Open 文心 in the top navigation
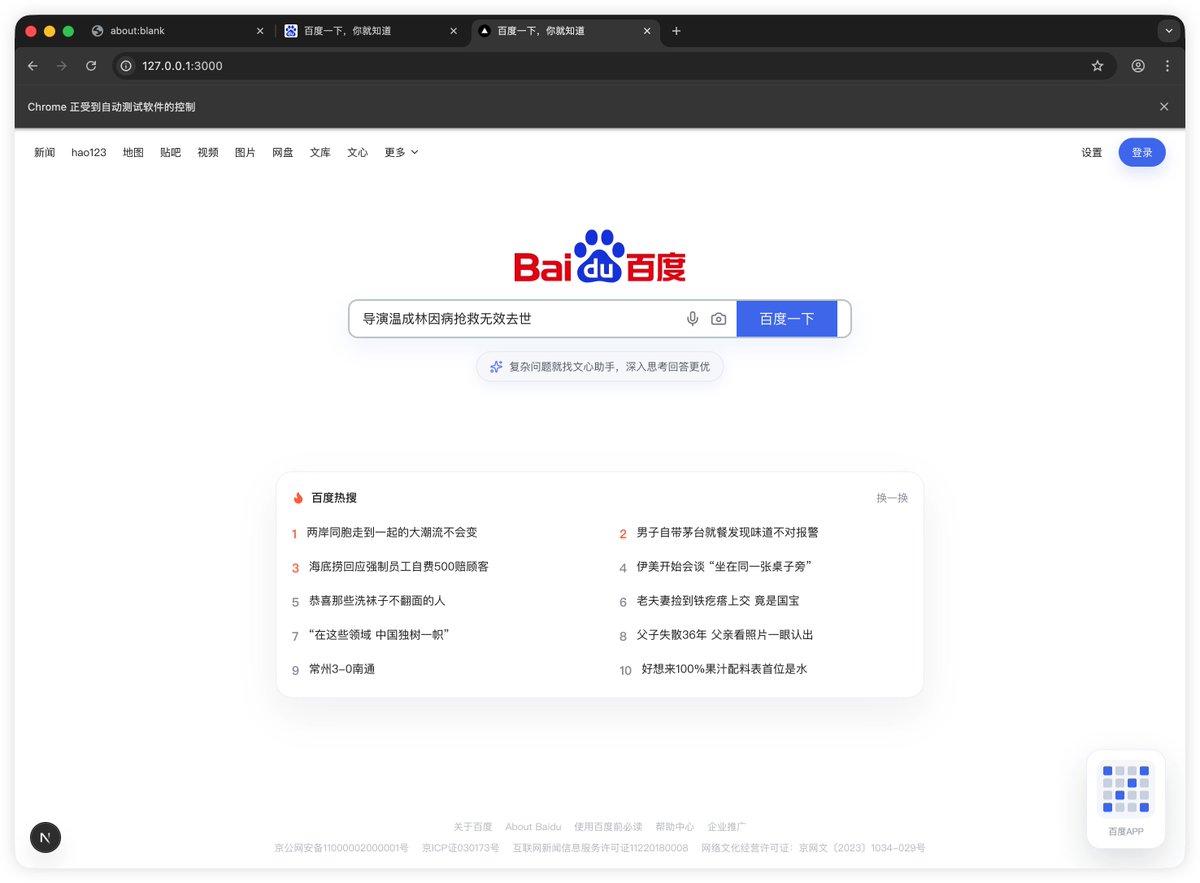Image resolution: width=1200 pixels, height=883 pixels. pos(358,153)
